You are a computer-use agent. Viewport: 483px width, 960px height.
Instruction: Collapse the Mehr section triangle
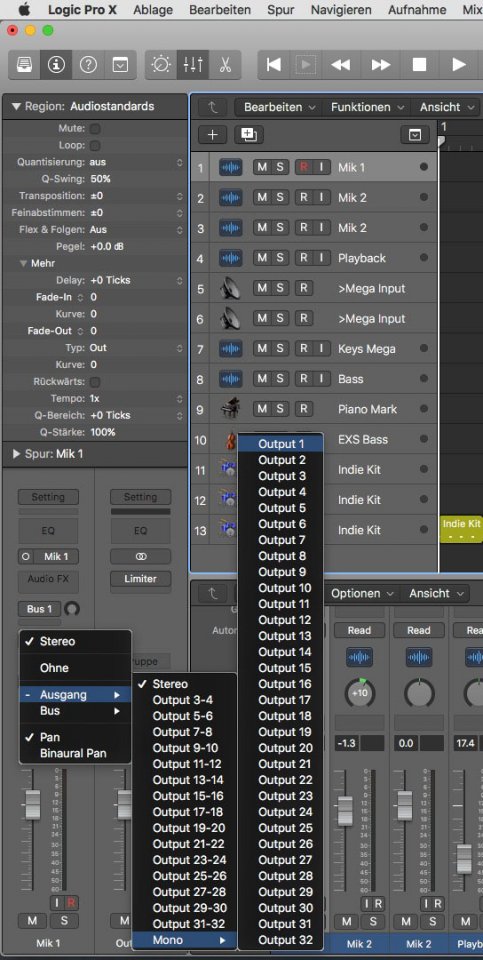[23, 264]
